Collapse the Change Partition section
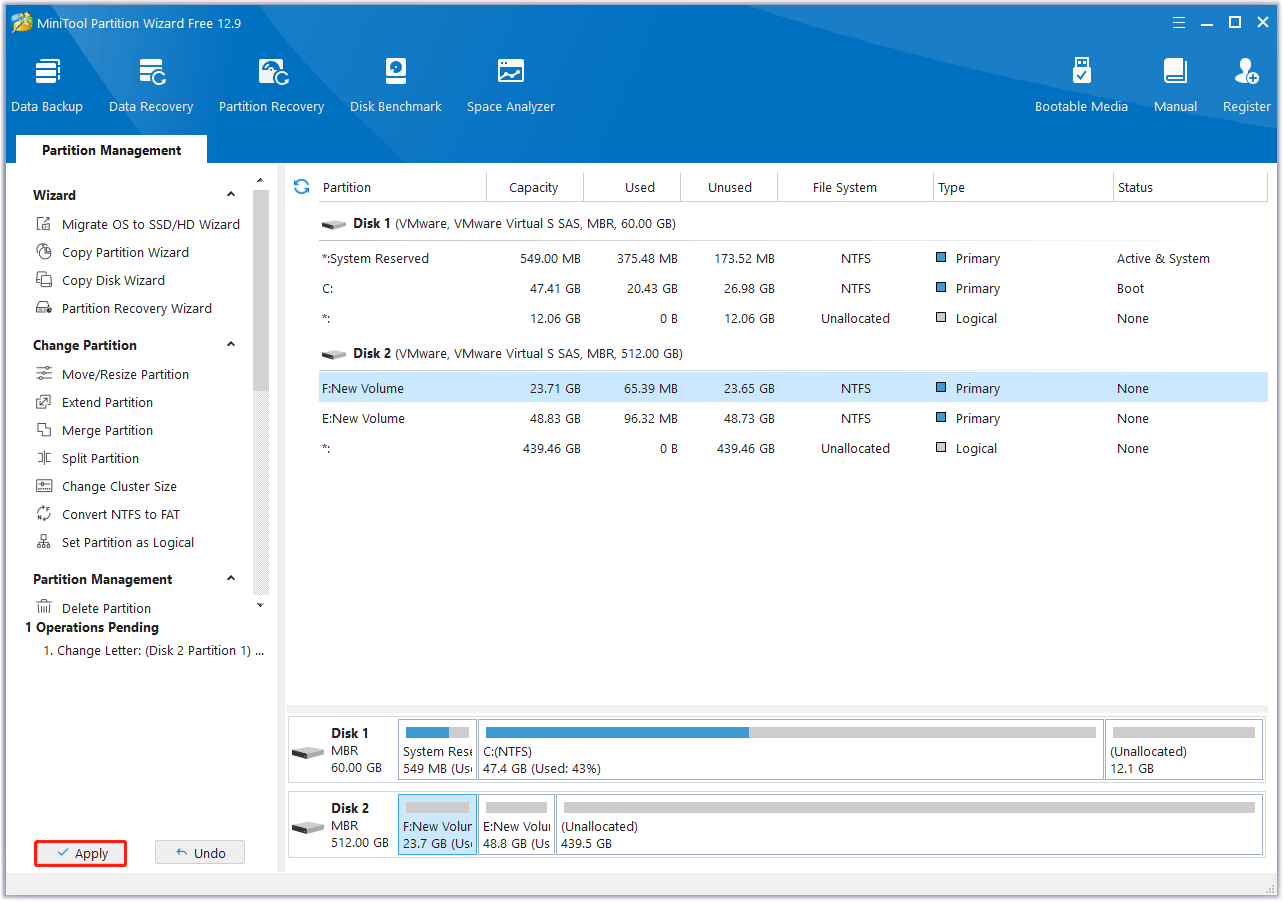1283x902 pixels. (231, 345)
